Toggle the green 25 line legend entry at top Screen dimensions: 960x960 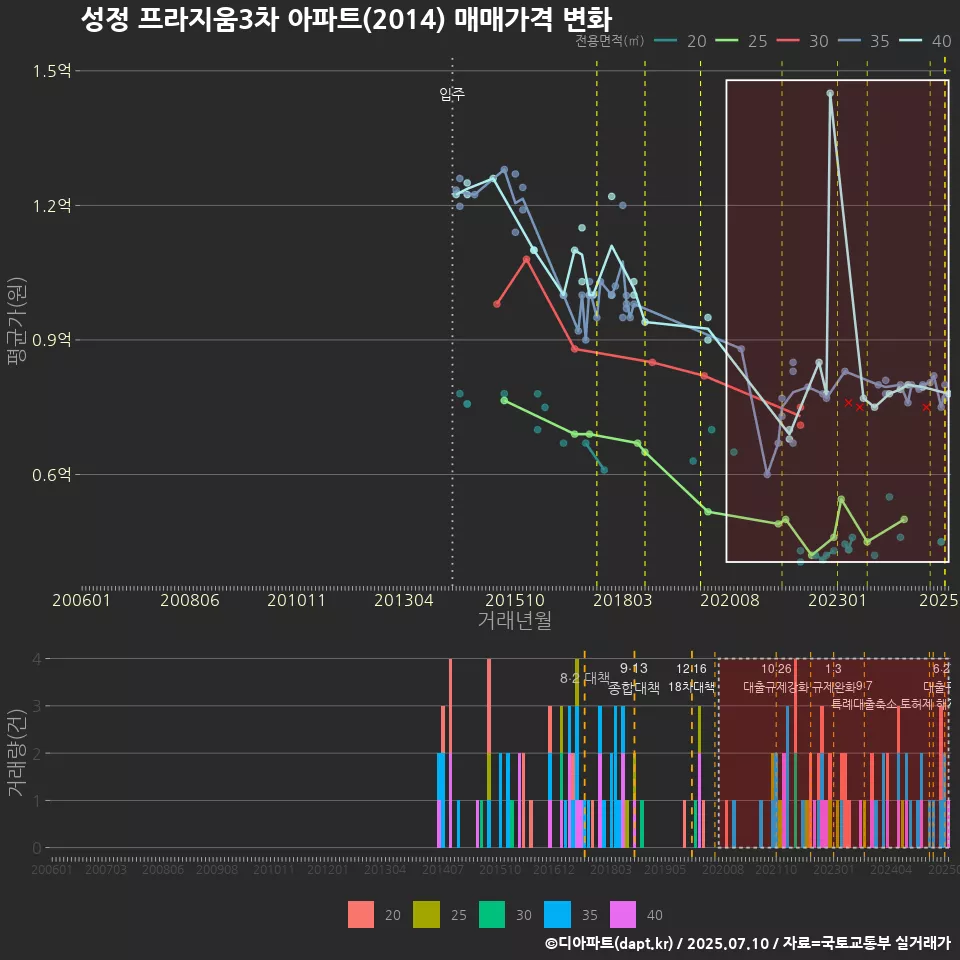741,41
